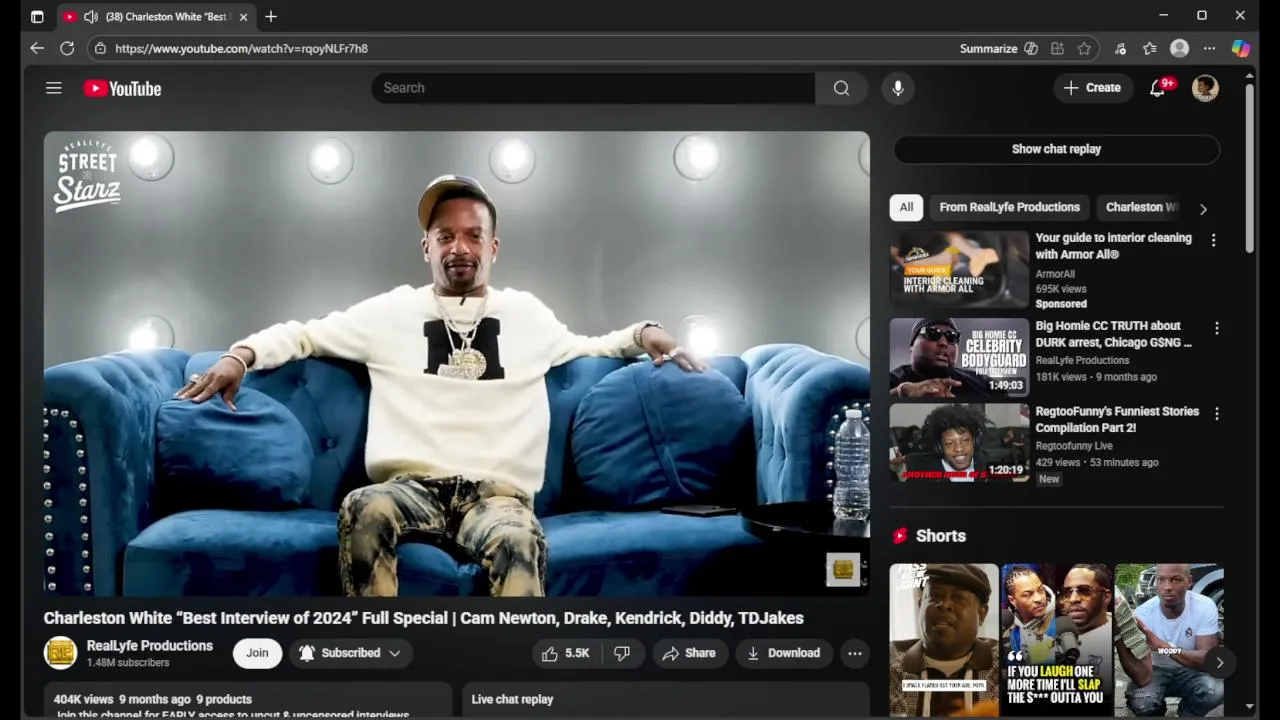Share the video
This screenshot has width=1280, height=720.
point(689,653)
